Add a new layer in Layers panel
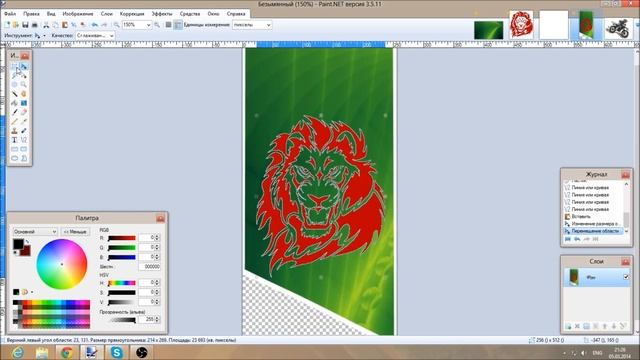 tap(568, 326)
